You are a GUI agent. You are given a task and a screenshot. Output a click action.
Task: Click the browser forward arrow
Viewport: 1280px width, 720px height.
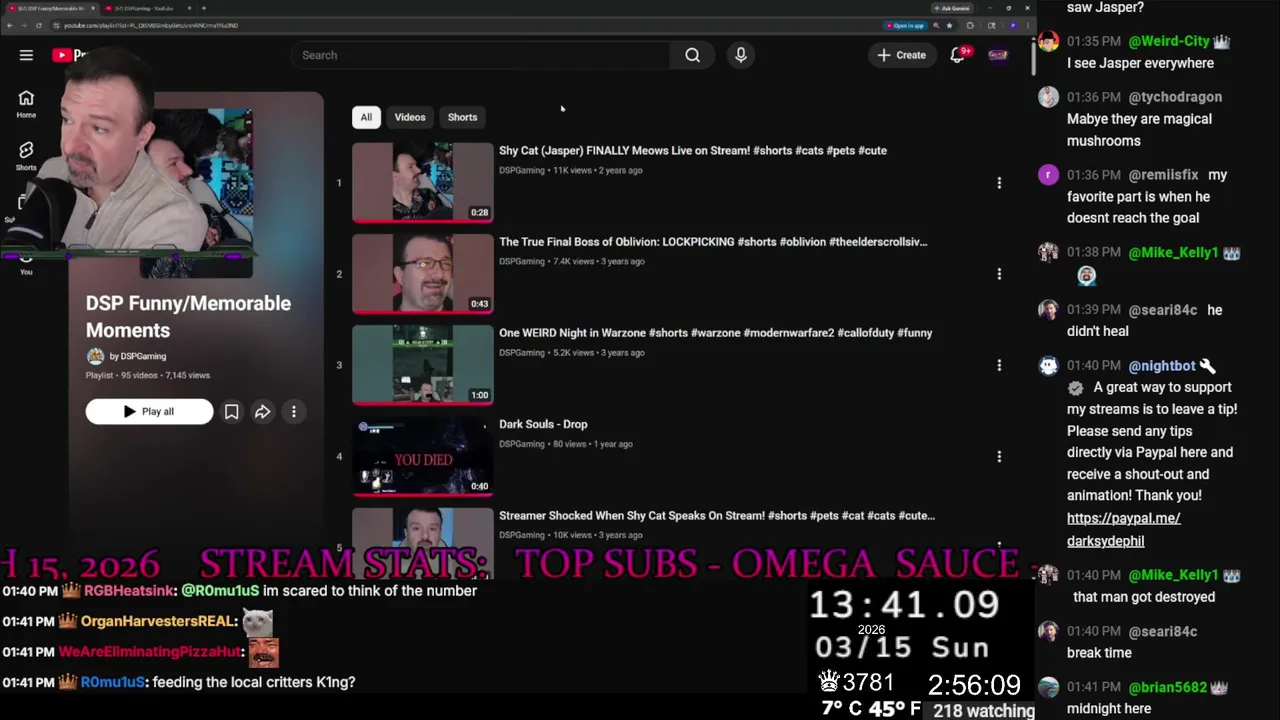tap(24, 25)
